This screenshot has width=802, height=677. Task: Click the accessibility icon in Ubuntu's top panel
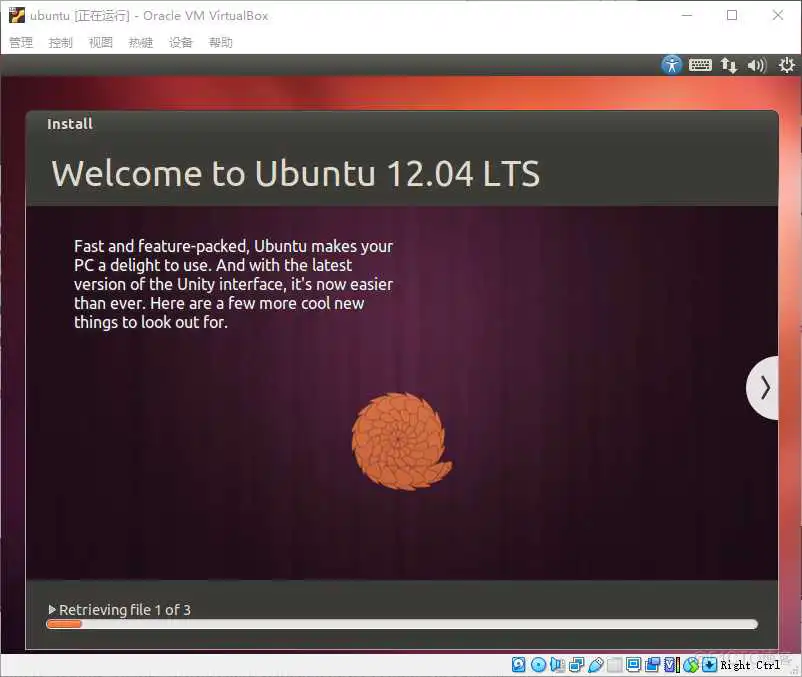click(x=671, y=65)
